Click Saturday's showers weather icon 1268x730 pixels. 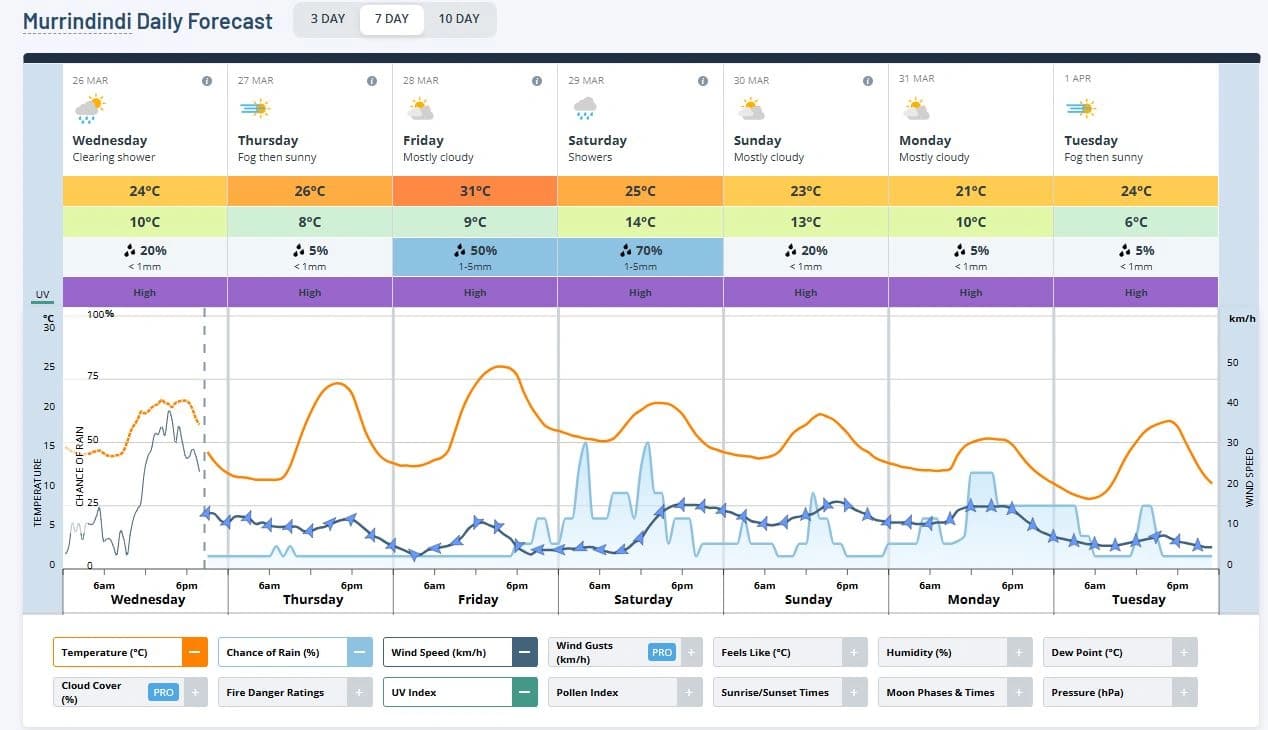[x=585, y=108]
